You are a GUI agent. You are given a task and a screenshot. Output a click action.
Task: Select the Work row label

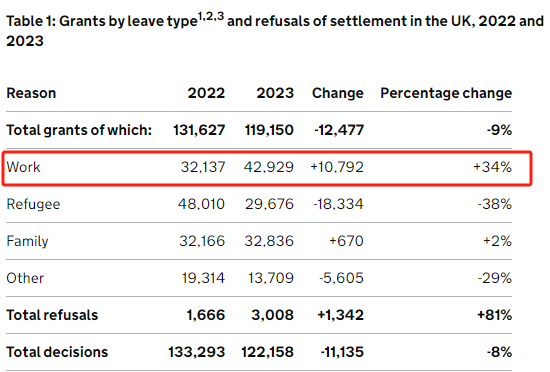pos(24,167)
